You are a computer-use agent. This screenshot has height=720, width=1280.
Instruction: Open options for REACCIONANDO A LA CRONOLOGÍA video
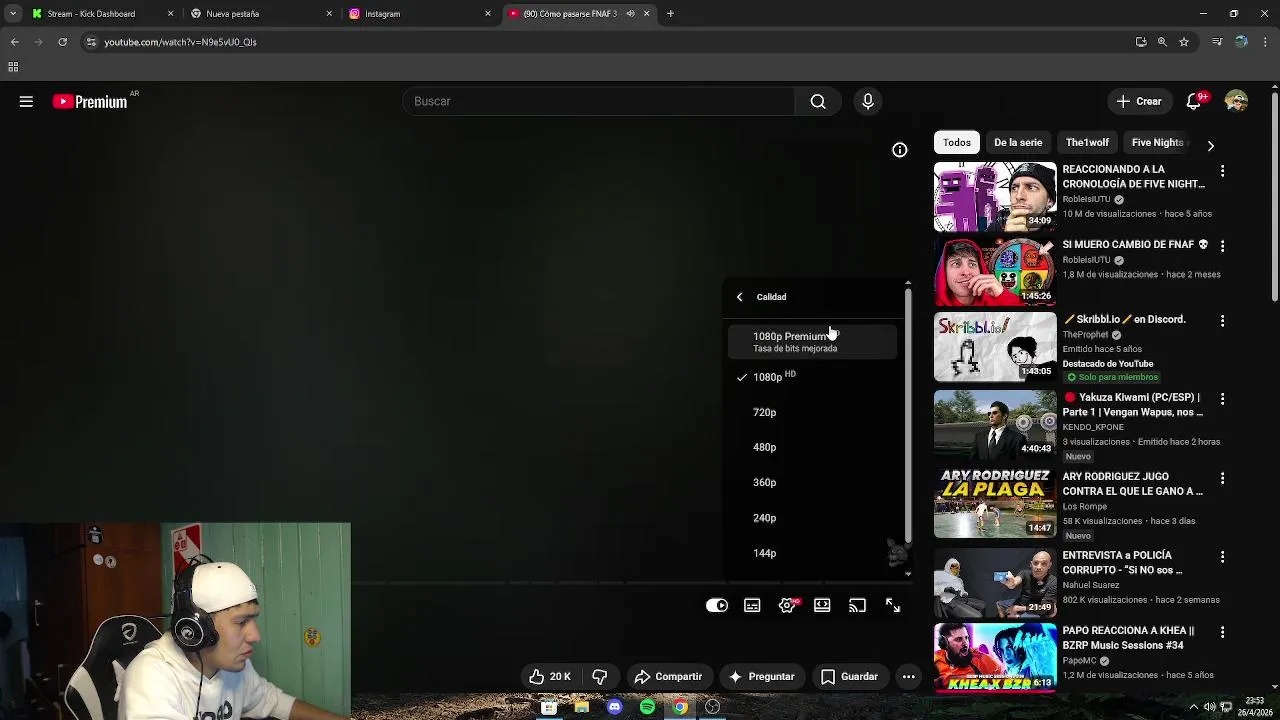click(1222, 171)
